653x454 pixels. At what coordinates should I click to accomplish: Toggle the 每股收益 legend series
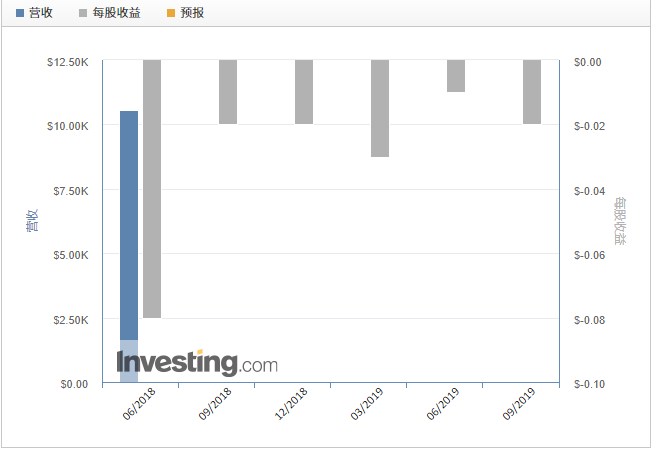[109, 13]
